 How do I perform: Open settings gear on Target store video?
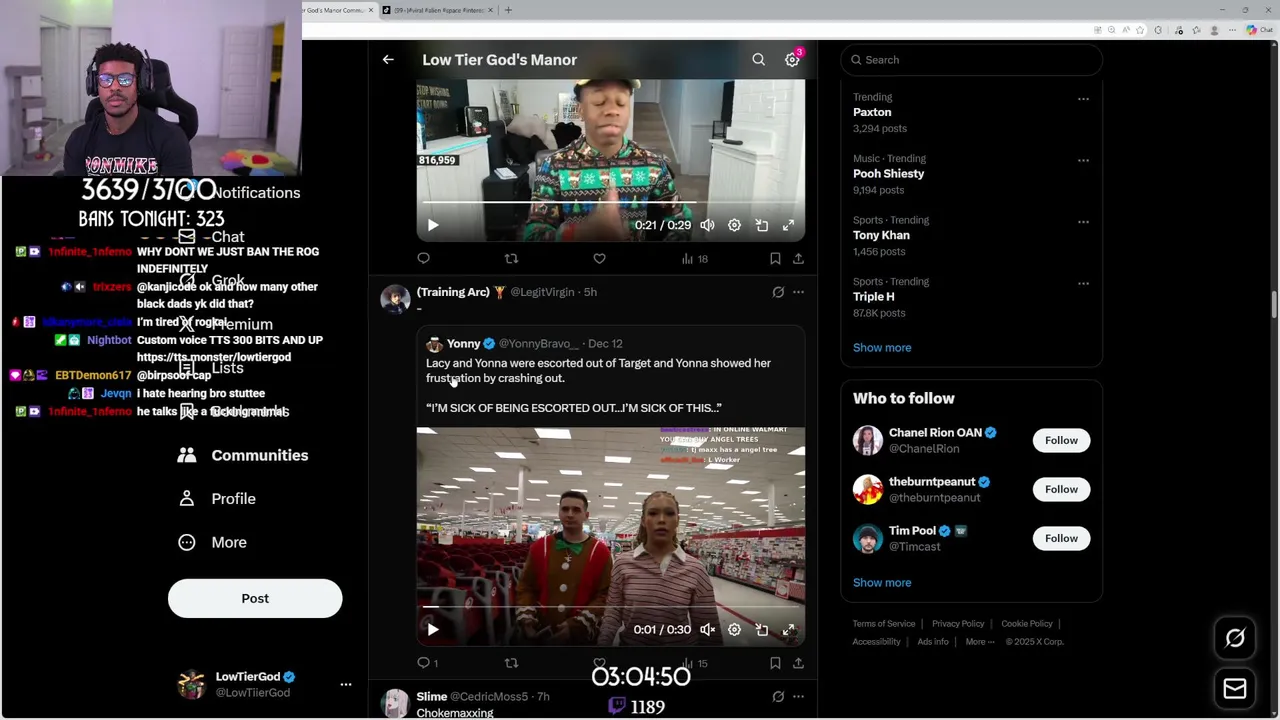click(x=734, y=630)
